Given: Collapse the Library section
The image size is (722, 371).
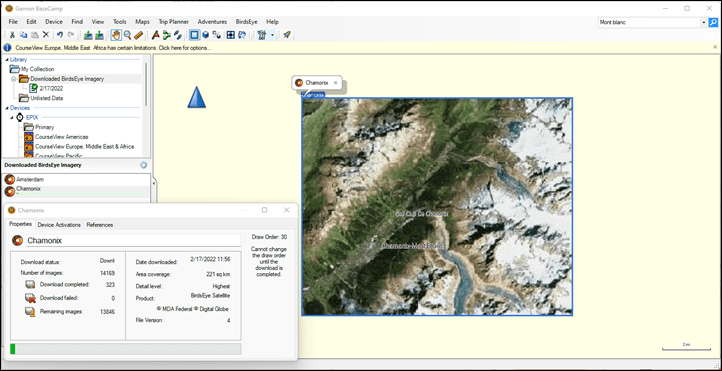Looking at the screenshot, I should pos(6,59).
